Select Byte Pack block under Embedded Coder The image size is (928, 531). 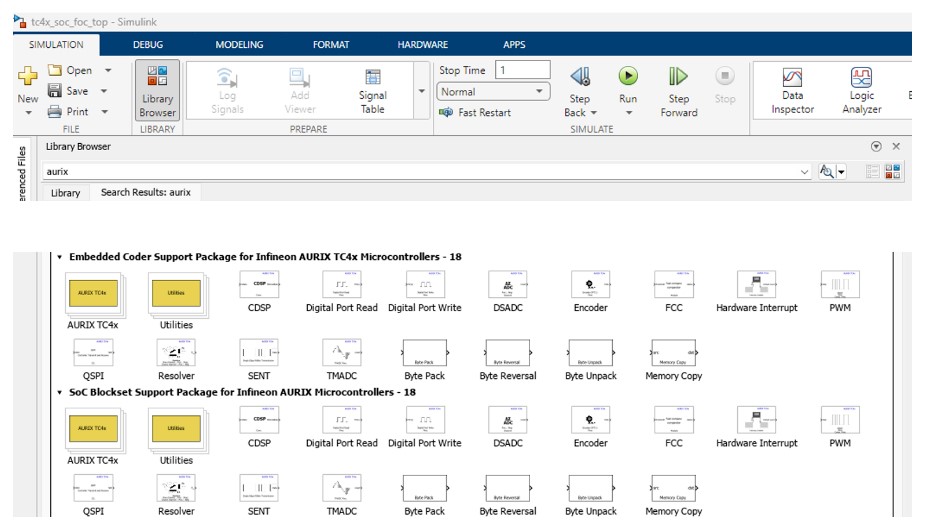point(424,359)
